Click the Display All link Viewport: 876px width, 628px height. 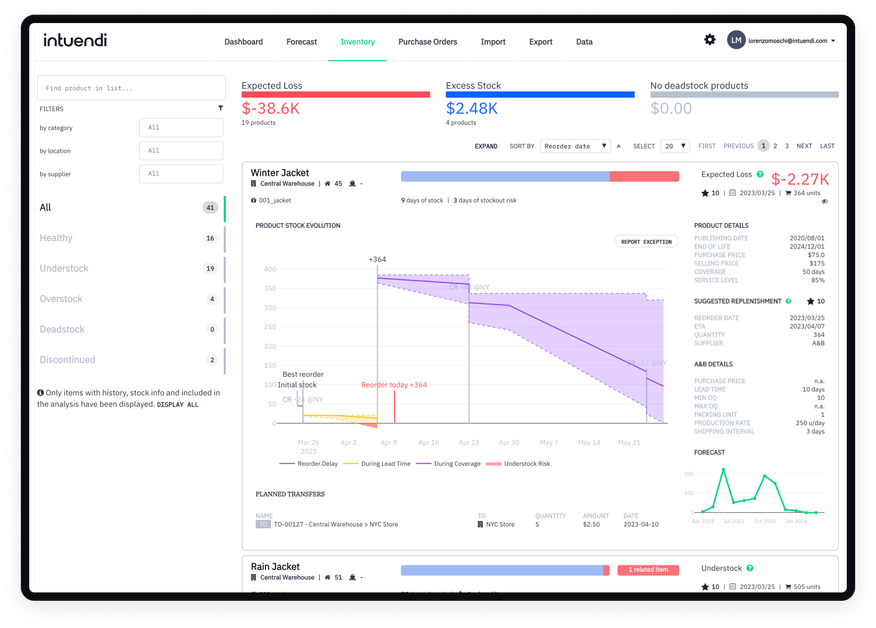[x=178, y=405]
